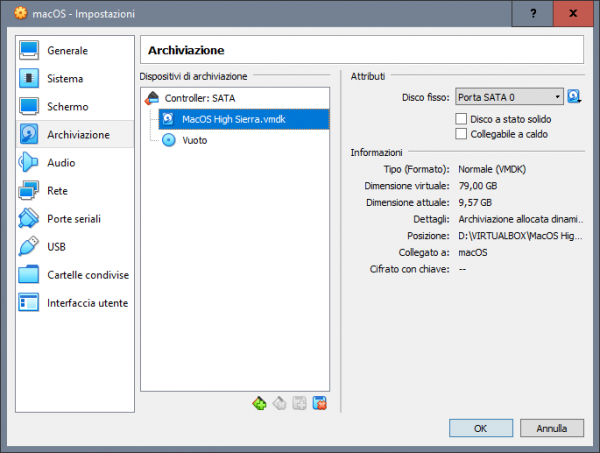Click the Porte seriali plug icon

tap(29, 218)
